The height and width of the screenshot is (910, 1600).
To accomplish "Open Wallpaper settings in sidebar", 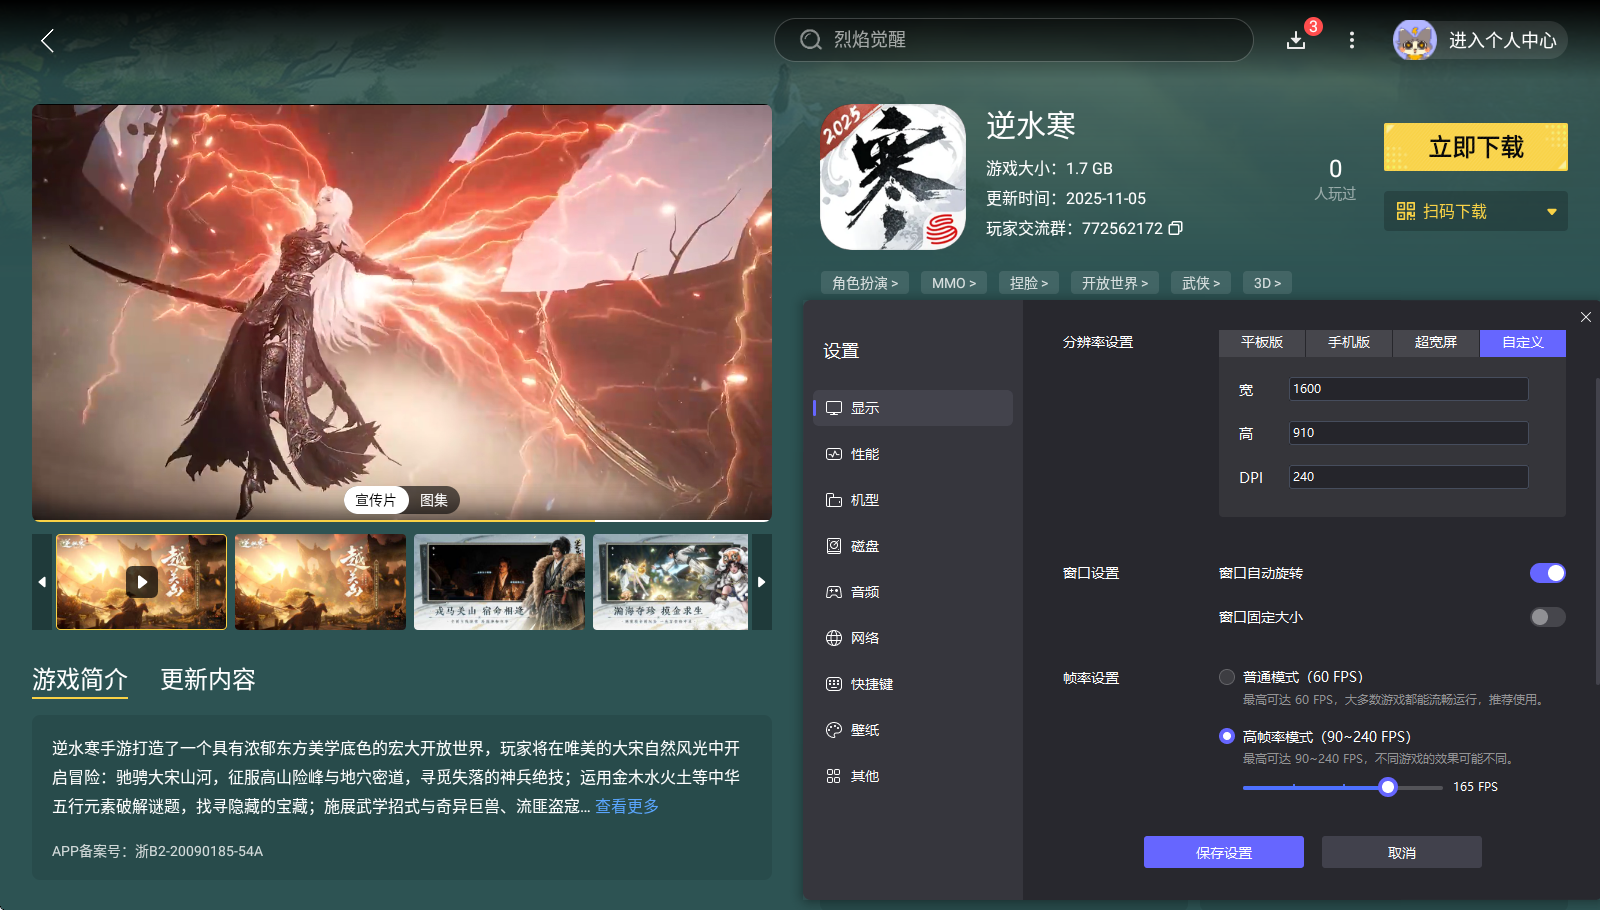I will [864, 730].
